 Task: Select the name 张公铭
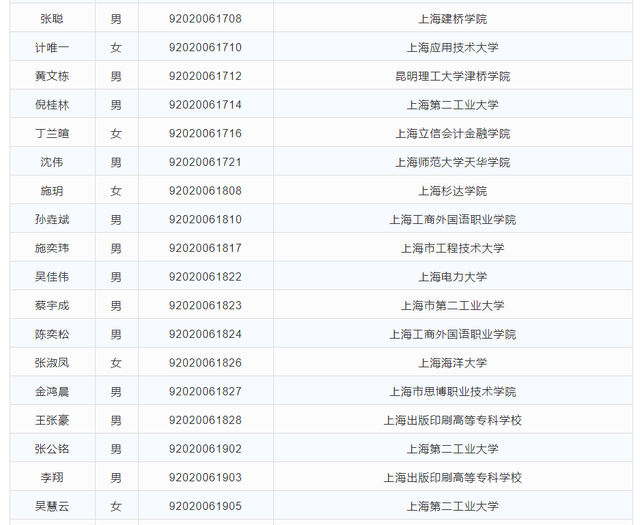click(x=52, y=449)
